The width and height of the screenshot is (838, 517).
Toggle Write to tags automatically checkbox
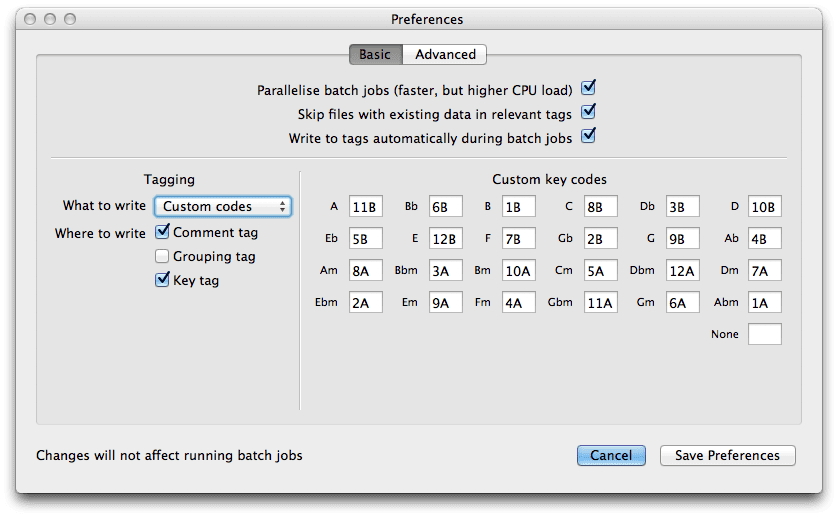589,136
